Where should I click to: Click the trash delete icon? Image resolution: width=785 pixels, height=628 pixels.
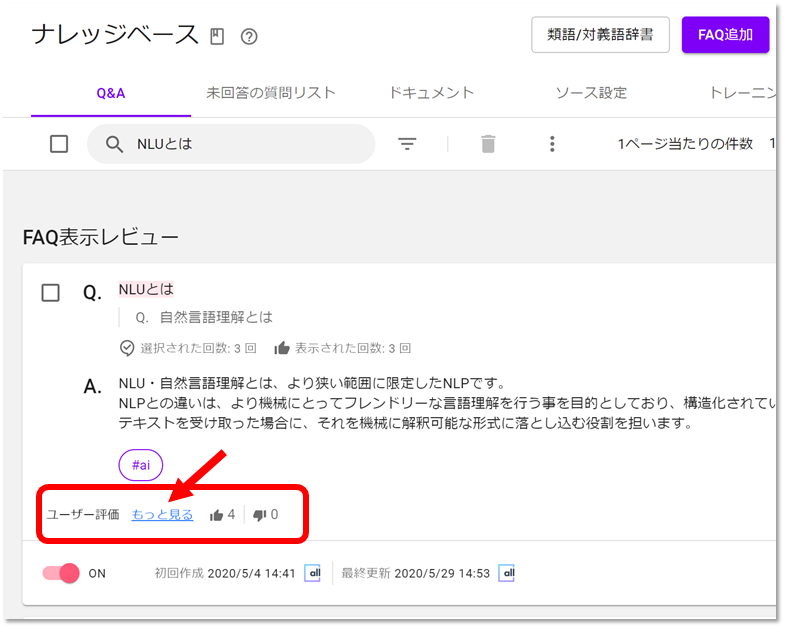tap(488, 144)
